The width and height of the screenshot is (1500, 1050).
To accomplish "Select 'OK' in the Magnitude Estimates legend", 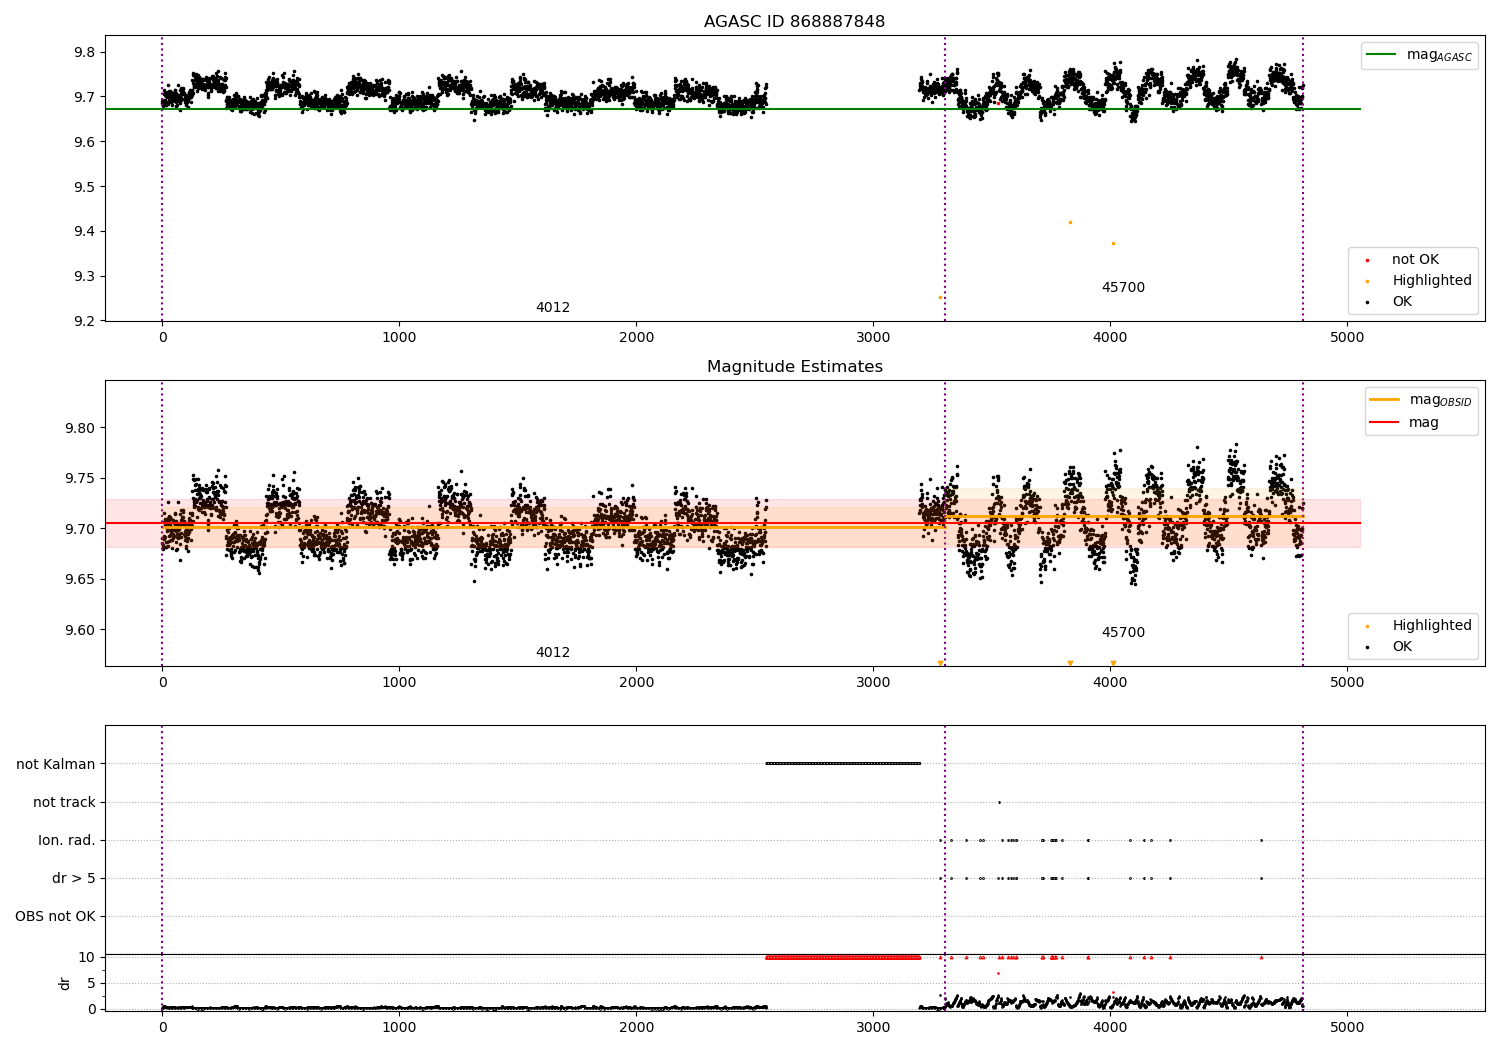I will [1402, 647].
